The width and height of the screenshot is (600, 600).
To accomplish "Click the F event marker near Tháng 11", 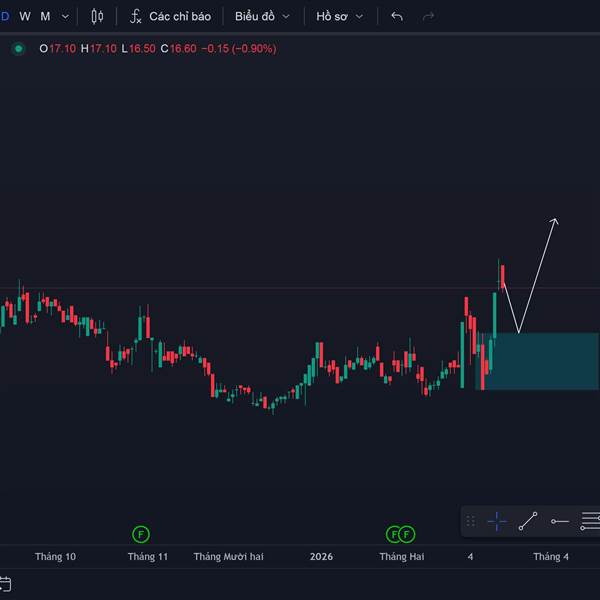I will pos(140,534).
